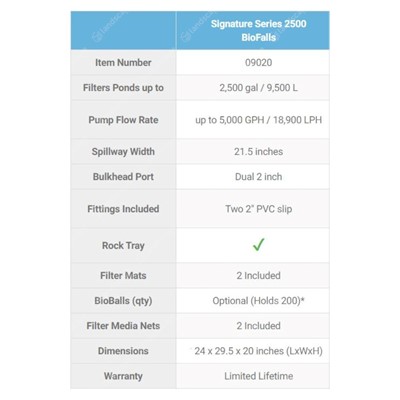Select the 21.5 inches value

(x=258, y=152)
